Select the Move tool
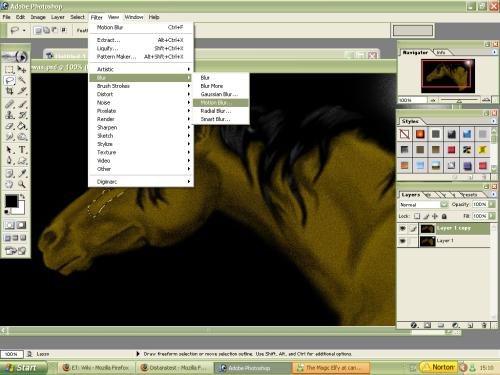Viewport: 500px width, 375px height. tap(22, 69)
